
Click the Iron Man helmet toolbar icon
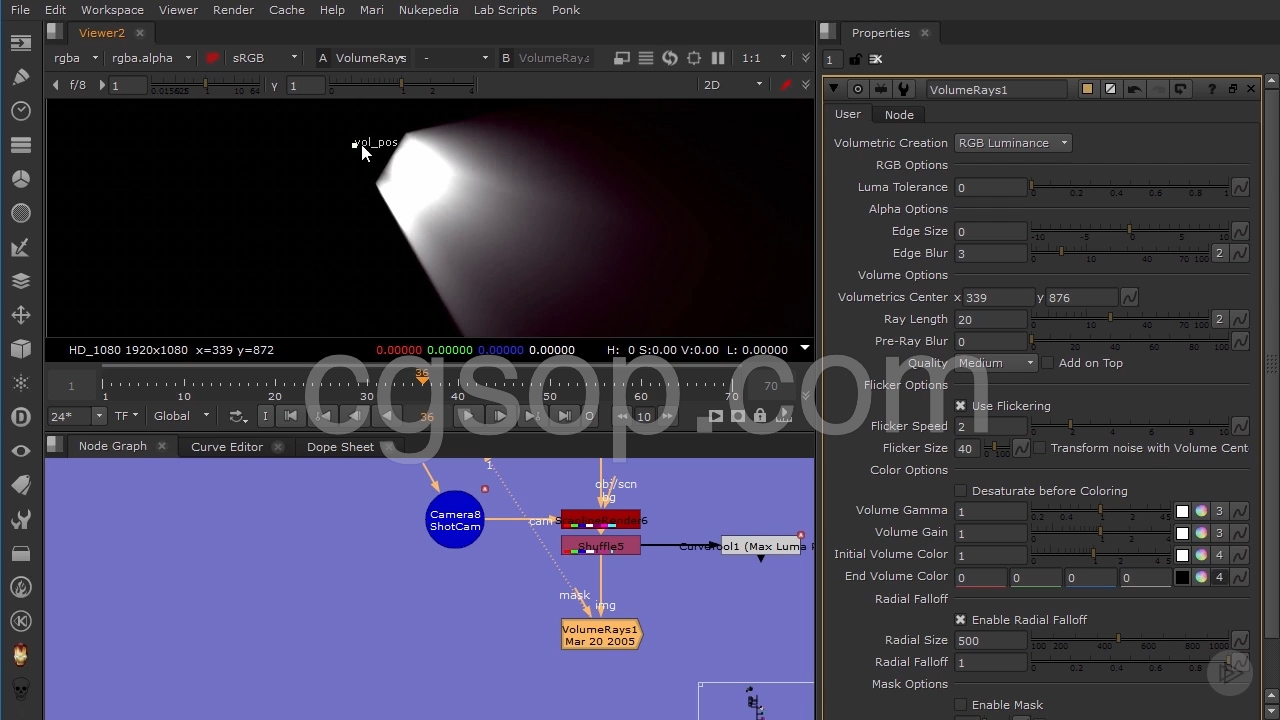[x=21, y=655]
